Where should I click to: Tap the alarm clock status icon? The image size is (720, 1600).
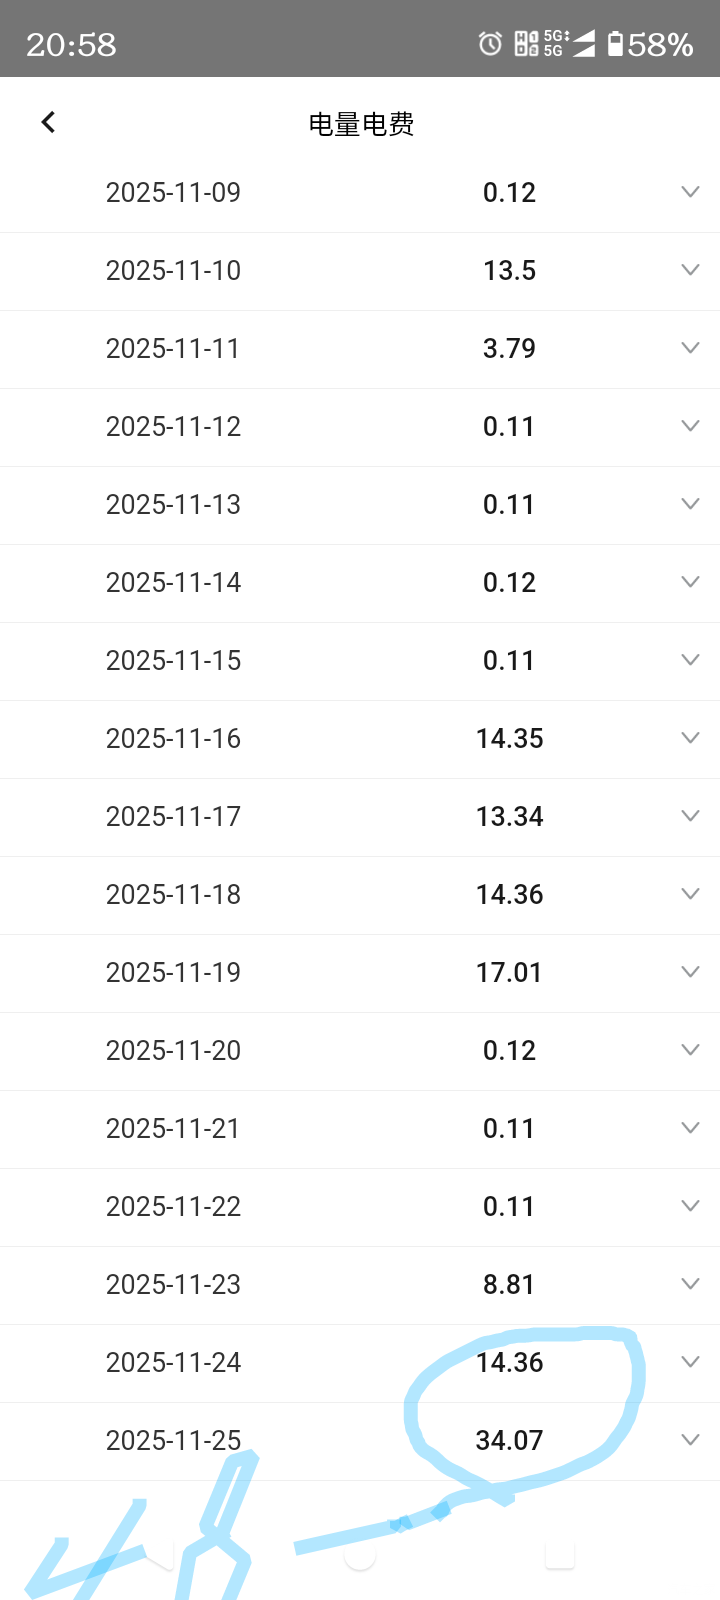pos(490,44)
